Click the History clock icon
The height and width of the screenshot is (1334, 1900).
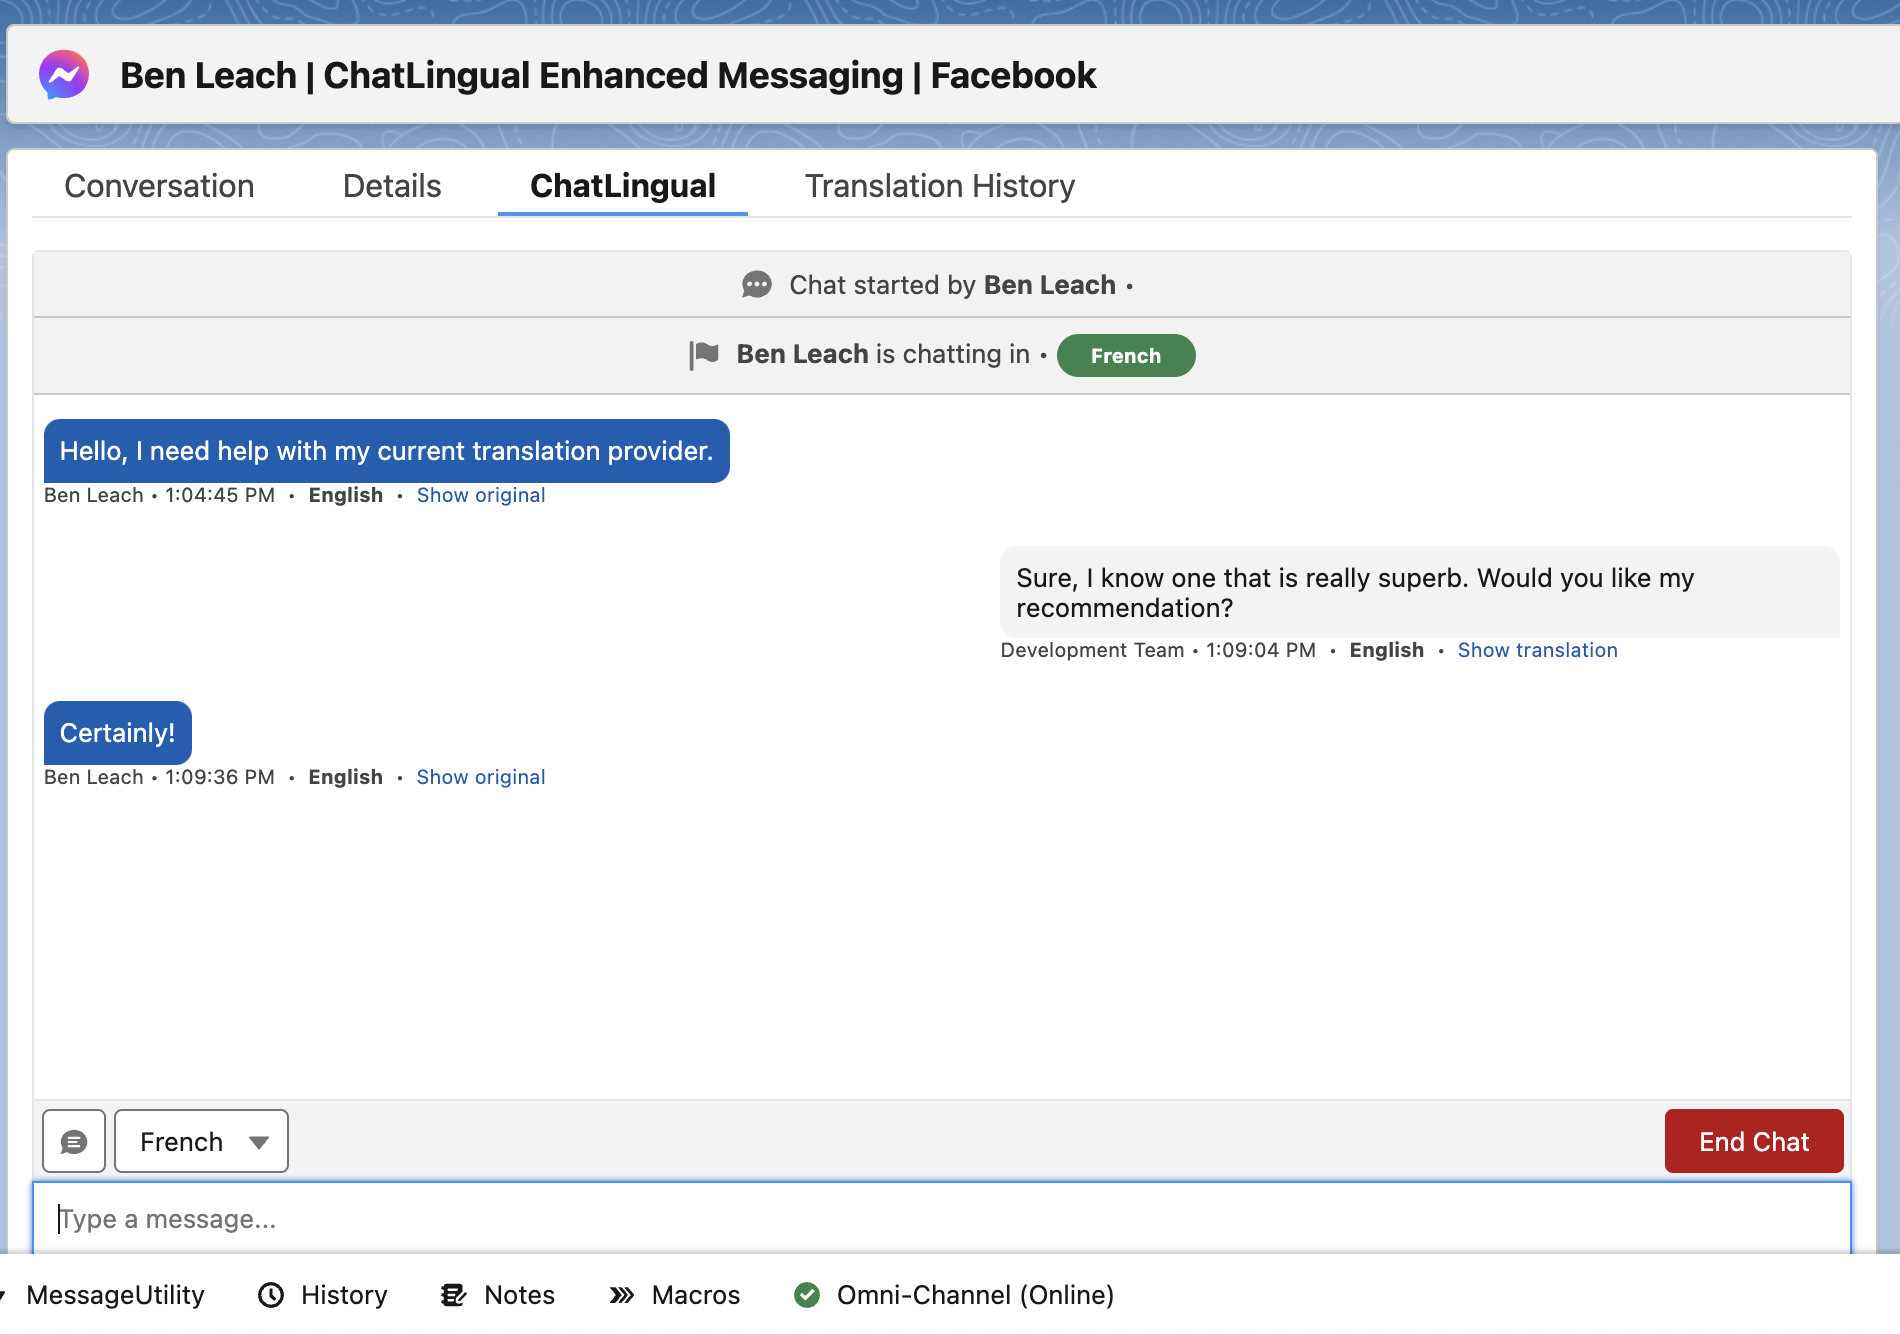271,1295
